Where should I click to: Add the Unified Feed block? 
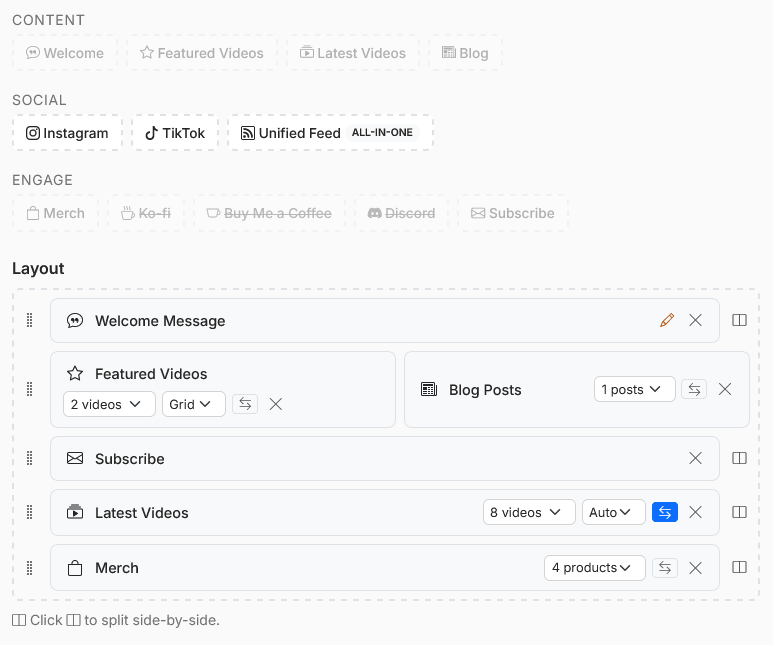point(330,133)
